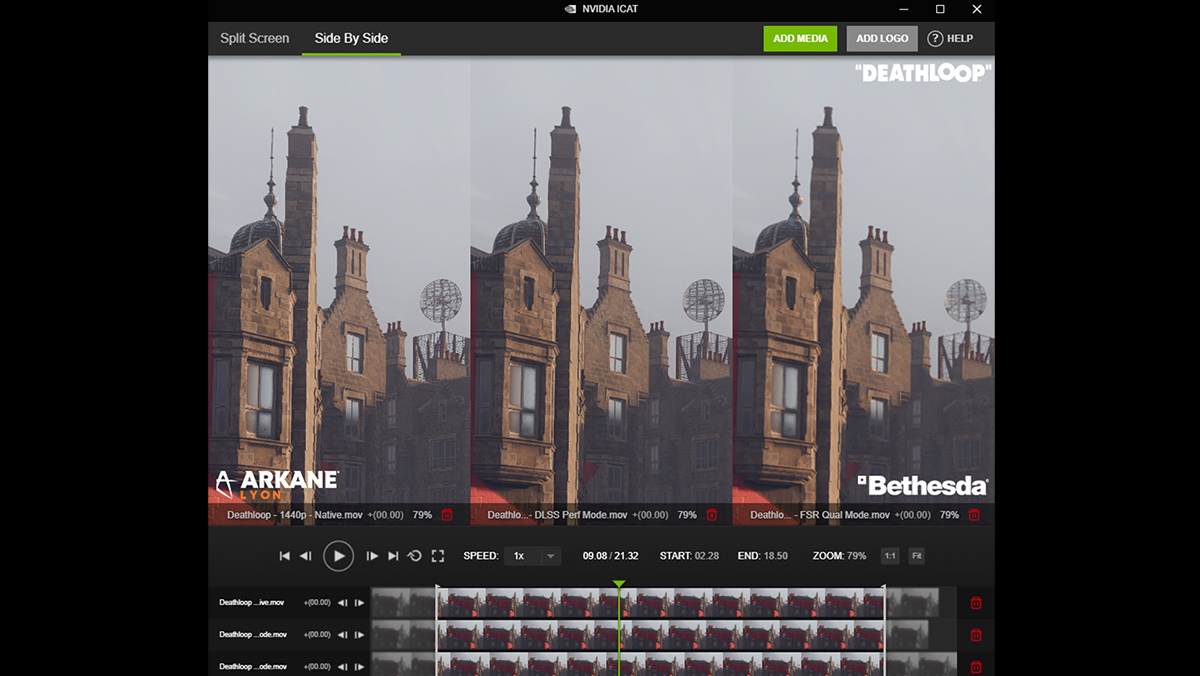The image size is (1200, 676).
Task: Click ADD MEDIA to import a video
Action: click(800, 38)
